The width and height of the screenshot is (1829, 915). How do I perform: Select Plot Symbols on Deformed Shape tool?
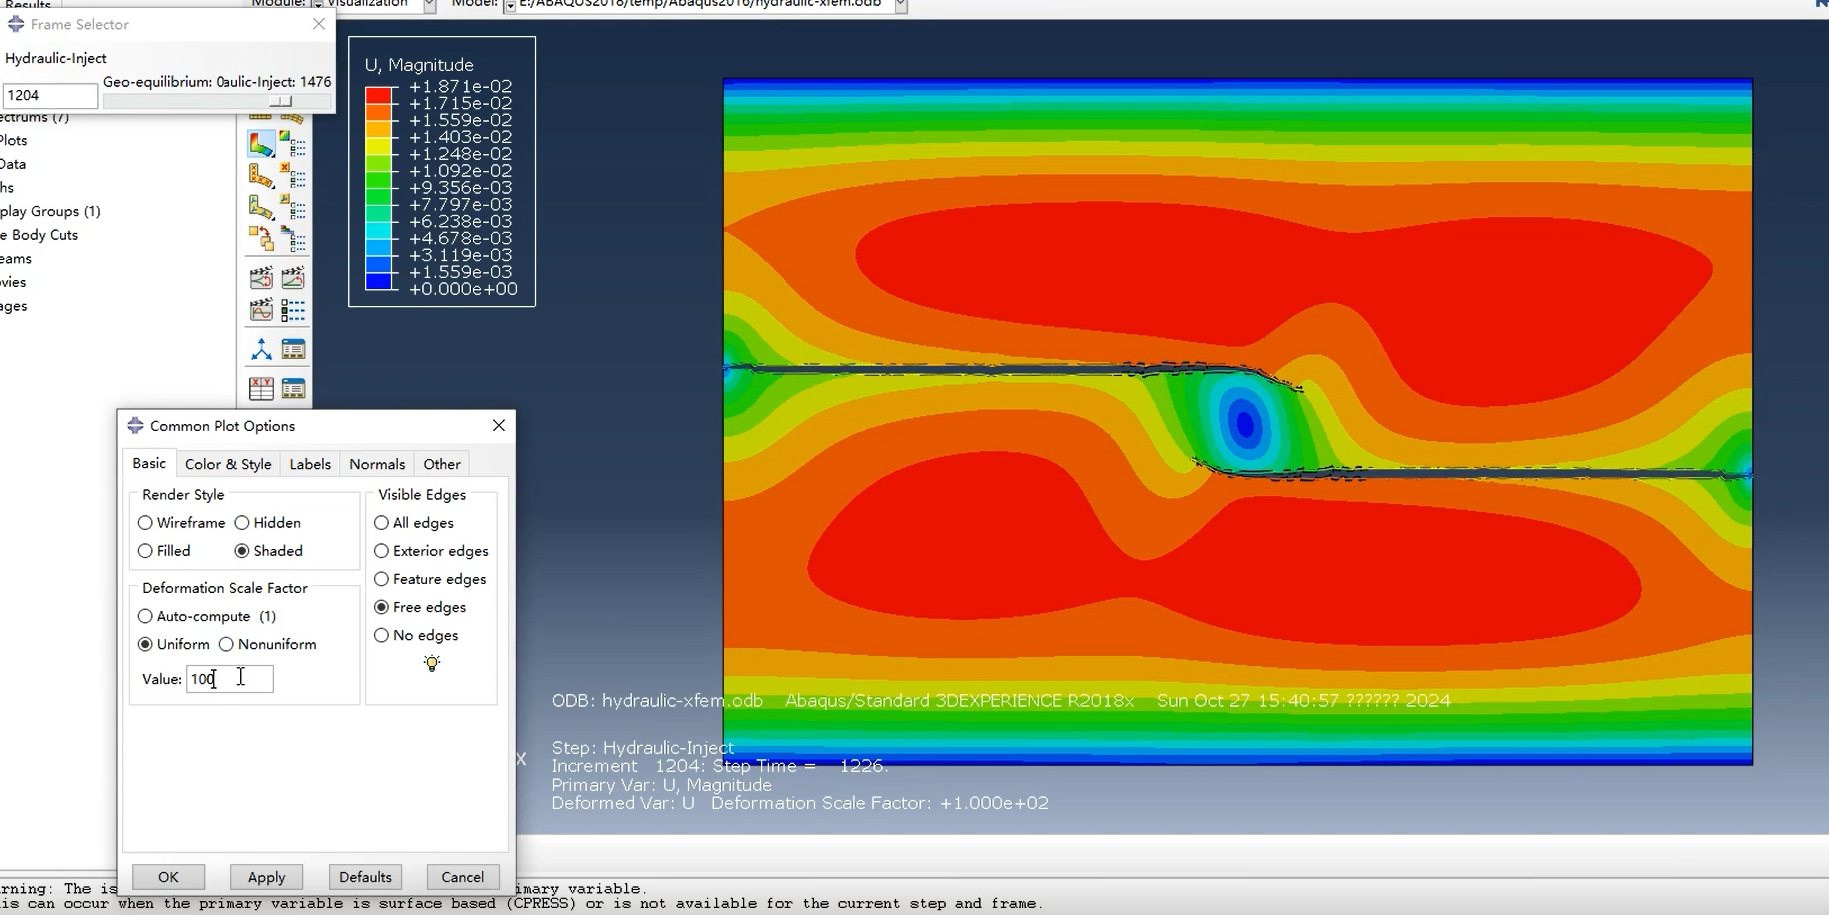click(260, 176)
